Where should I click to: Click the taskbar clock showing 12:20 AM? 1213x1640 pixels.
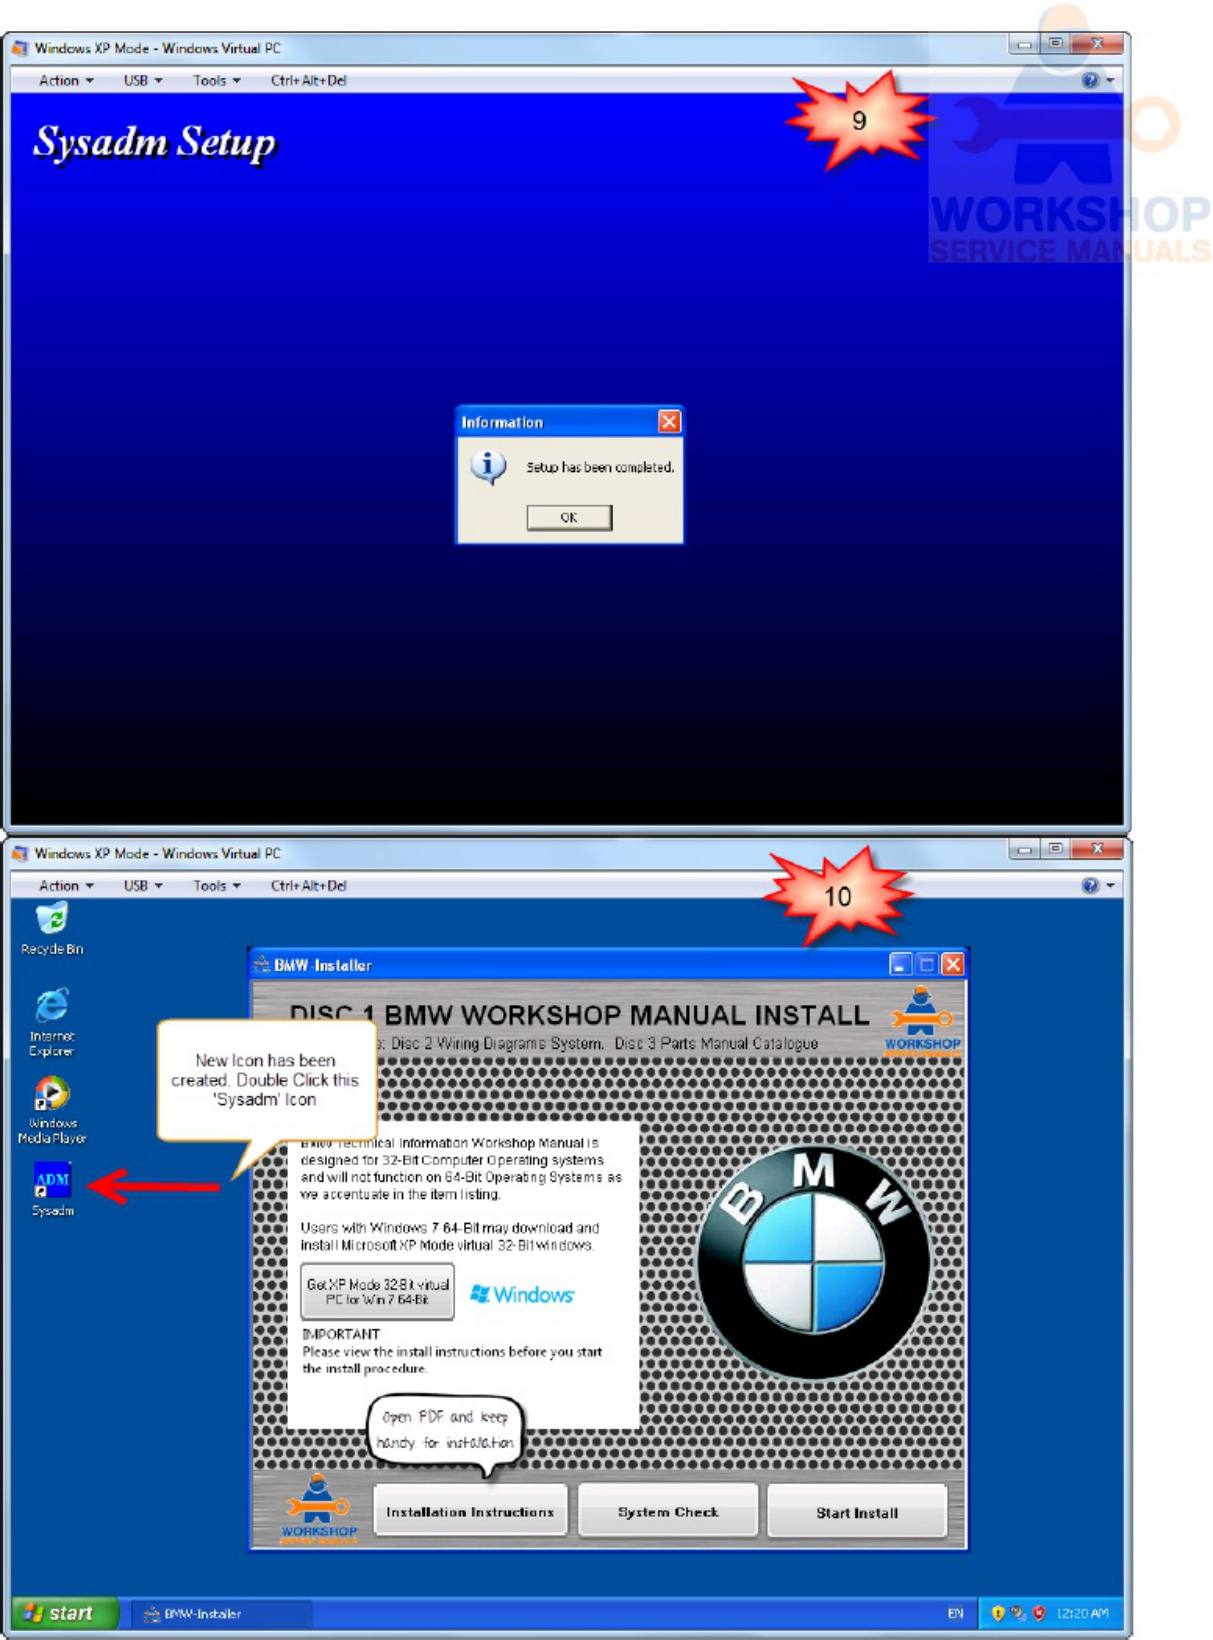tap(1083, 1613)
